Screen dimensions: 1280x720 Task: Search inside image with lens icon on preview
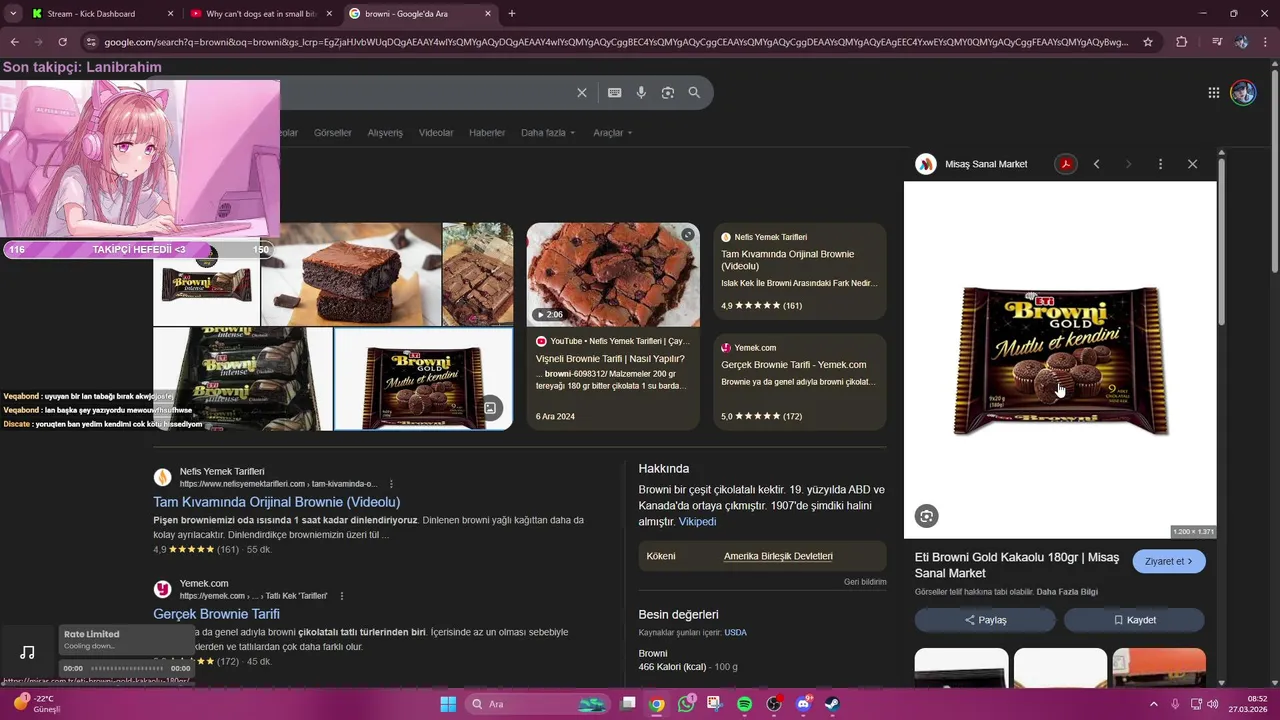927,516
